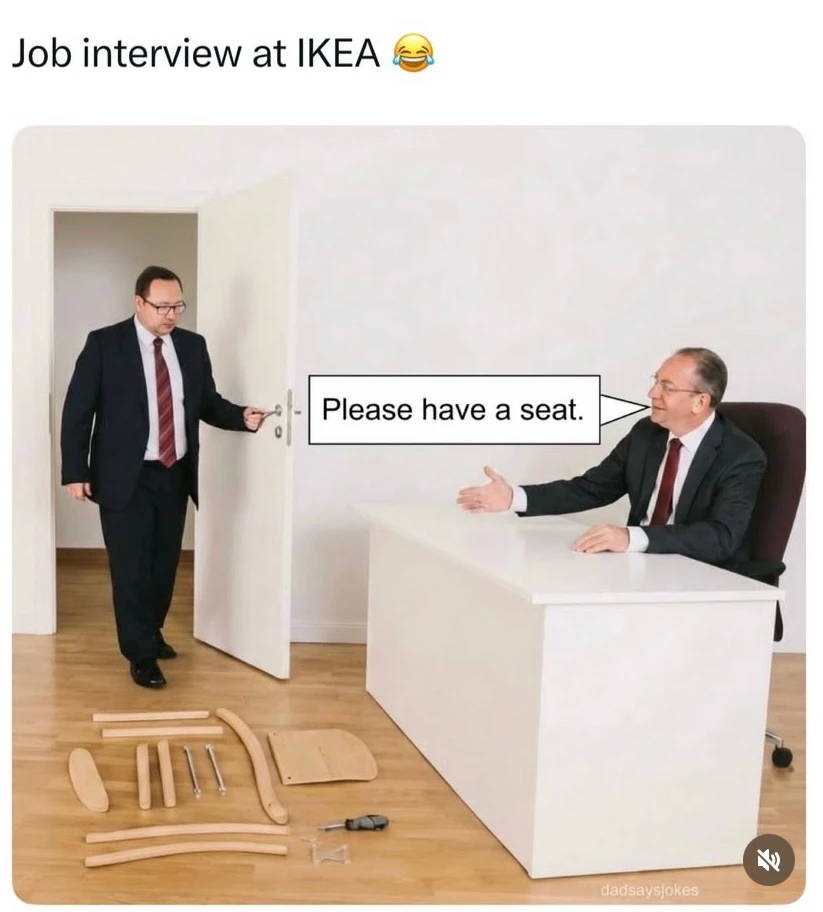This screenshot has height=912, width=823.
Task: Click the dadsaysjokes watermark
Action: pyautogui.click(x=649, y=890)
